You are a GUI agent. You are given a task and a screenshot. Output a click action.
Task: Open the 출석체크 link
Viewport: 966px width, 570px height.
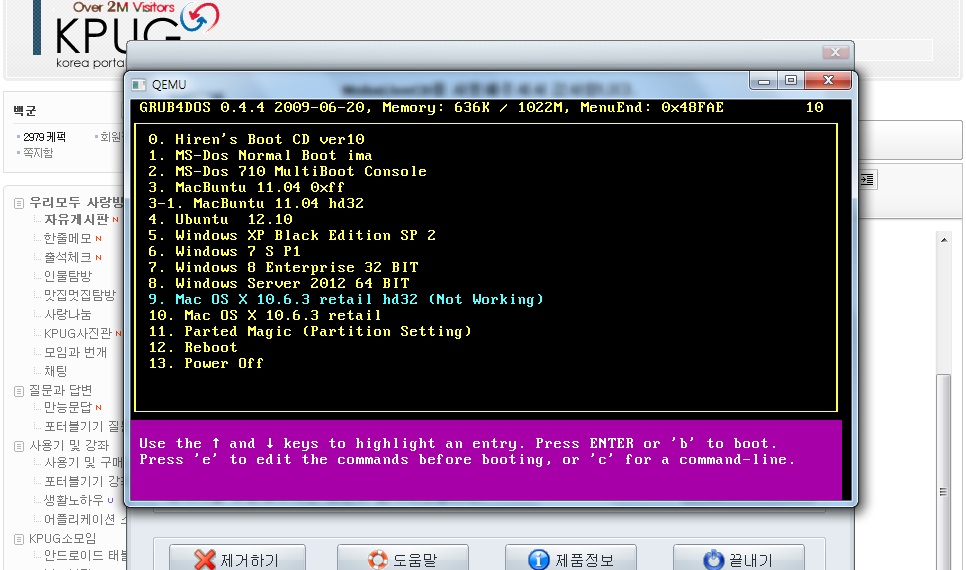click(x=67, y=257)
